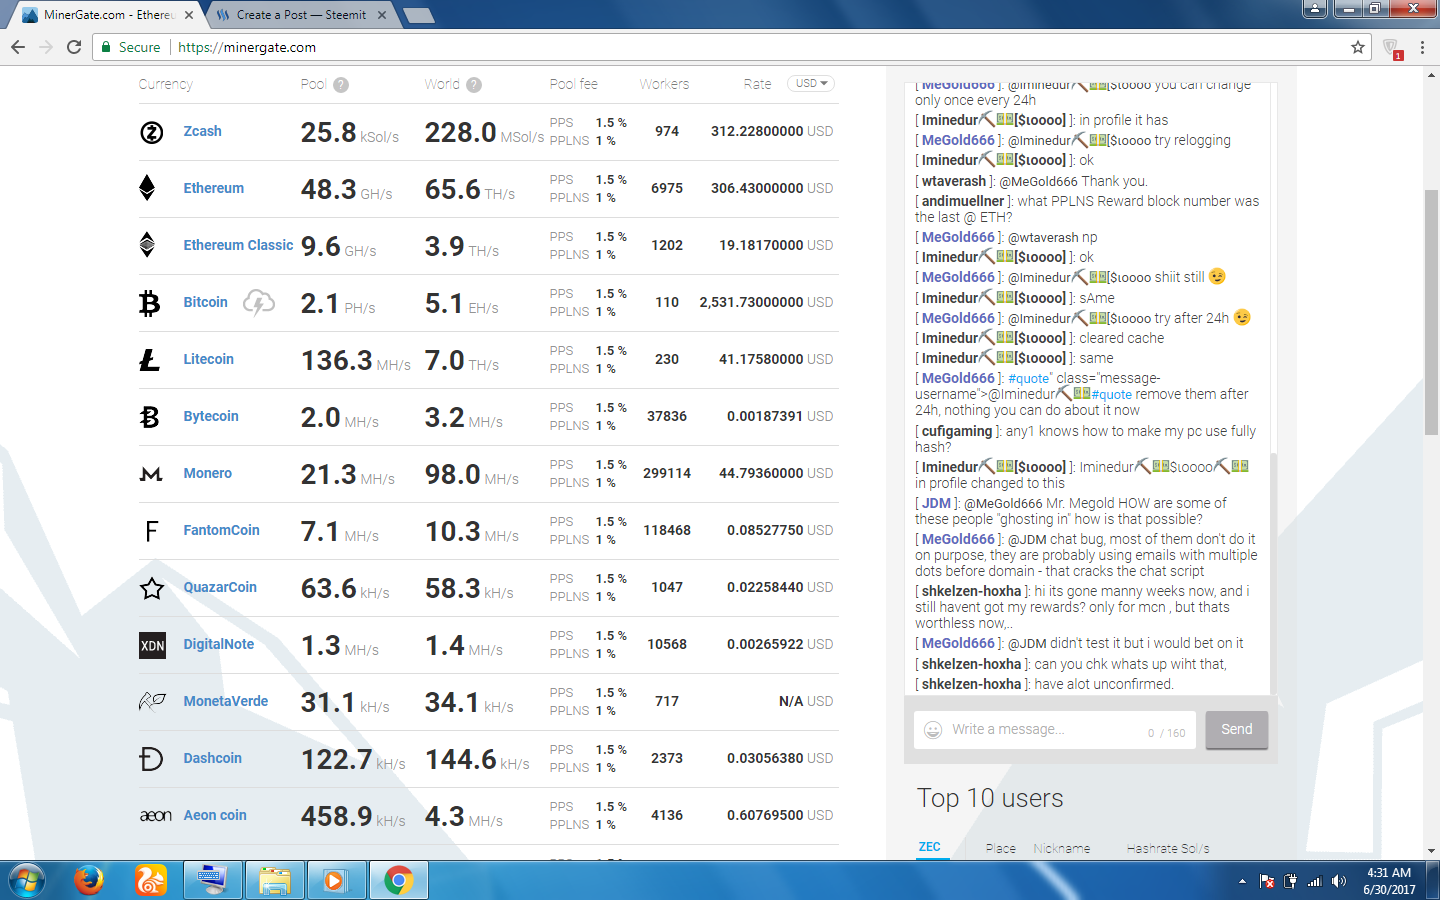Viewport: 1440px width, 900px height.
Task: Open the file explorer taskbar icon
Action: pyautogui.click(x=274, y=880)
